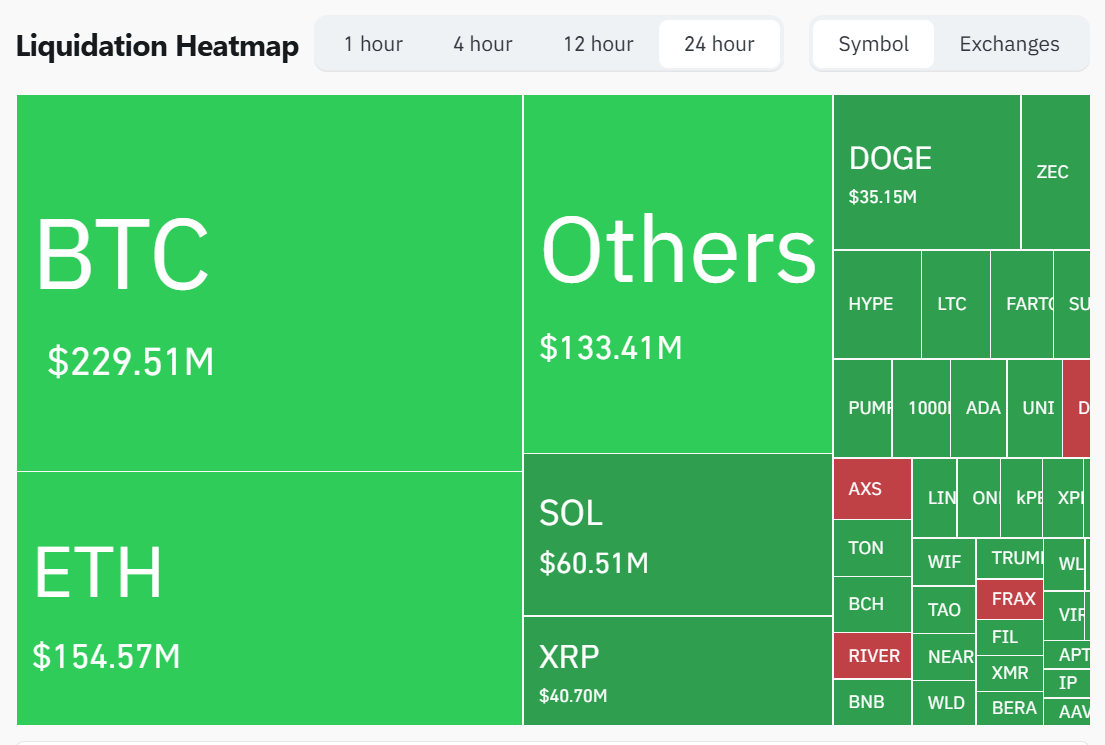Viewport: 1105px width, 745px height.
Task: Click the red AXS tile
Action: (872, 489)
